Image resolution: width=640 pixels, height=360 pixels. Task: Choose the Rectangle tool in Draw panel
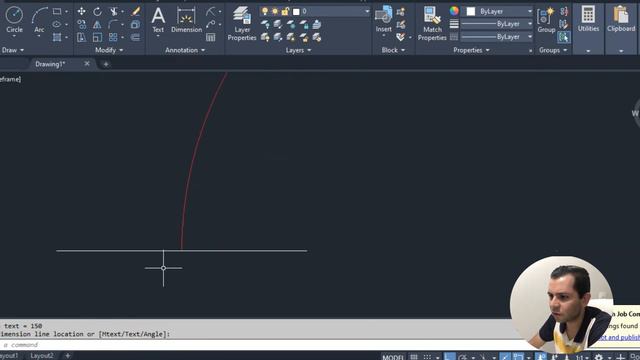[x=57, y=11]
